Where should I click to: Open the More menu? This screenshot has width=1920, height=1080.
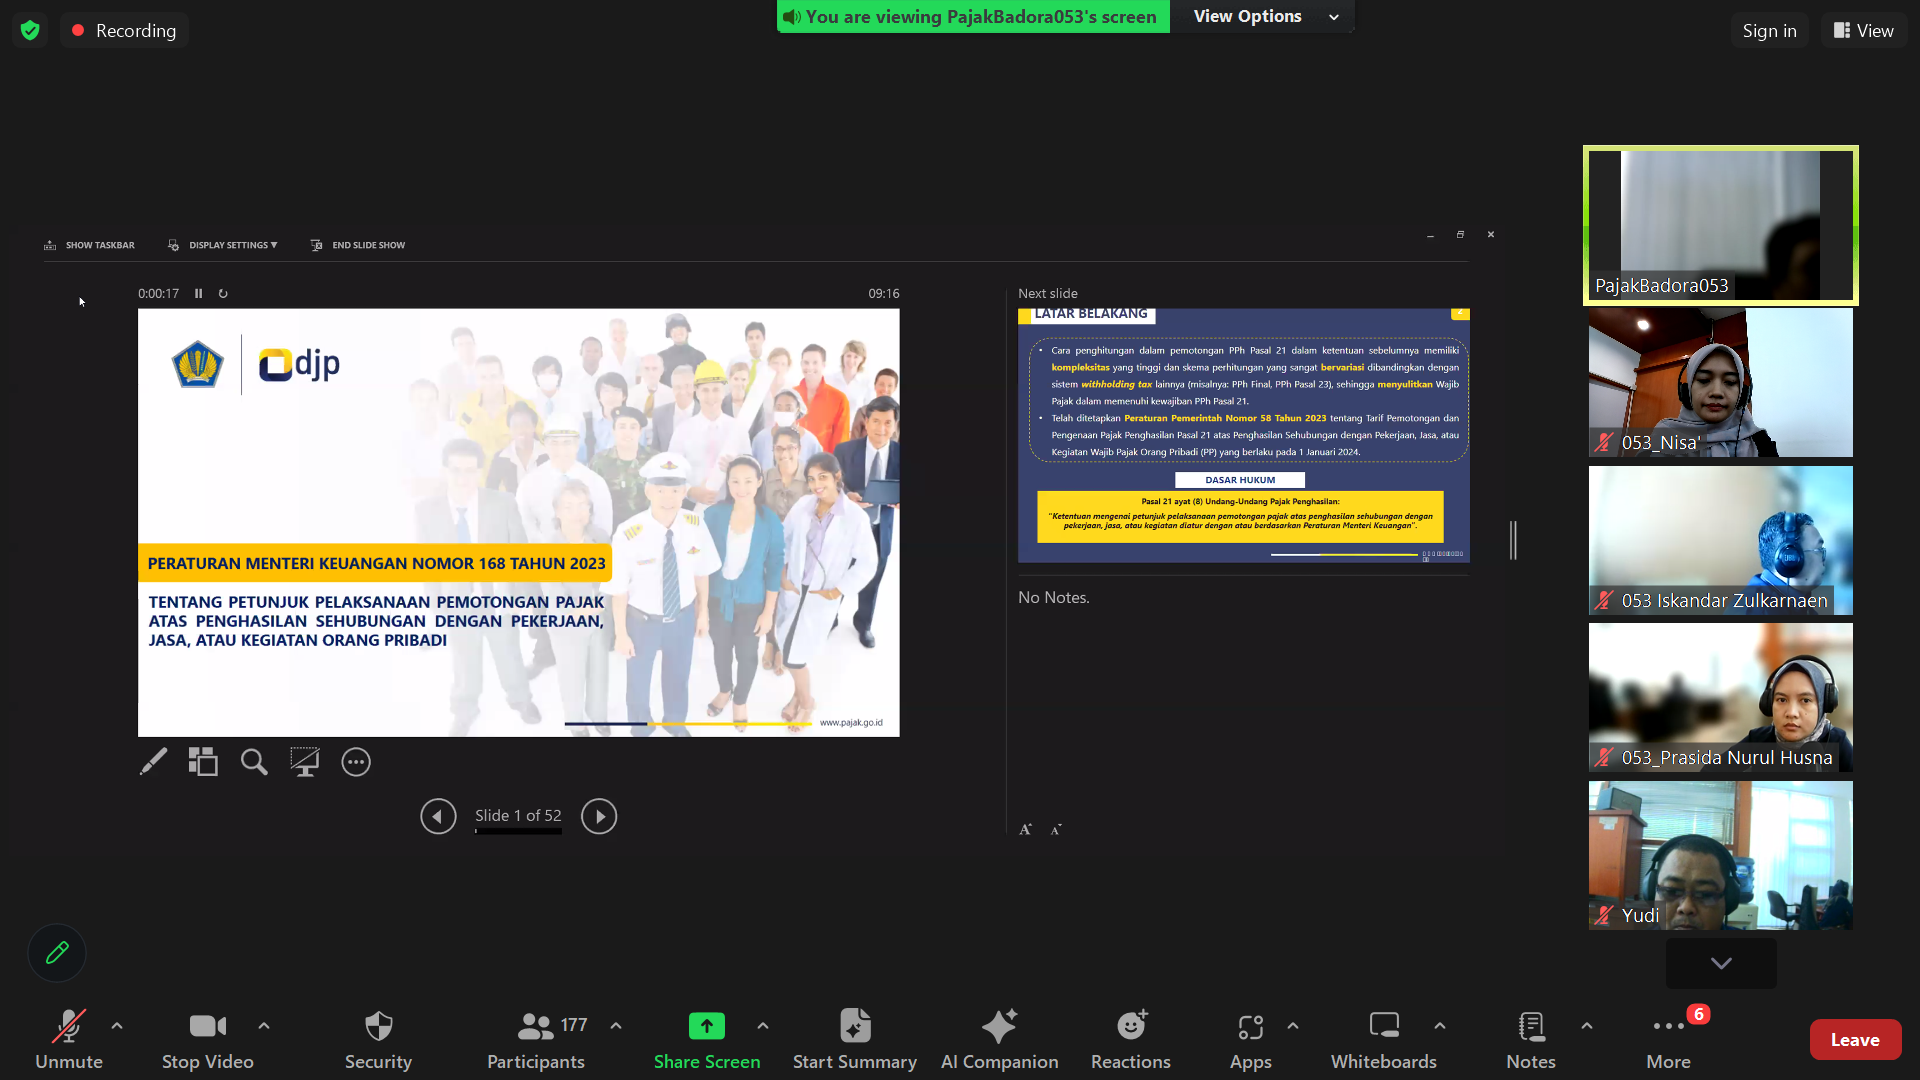tap(1668, 1026)
